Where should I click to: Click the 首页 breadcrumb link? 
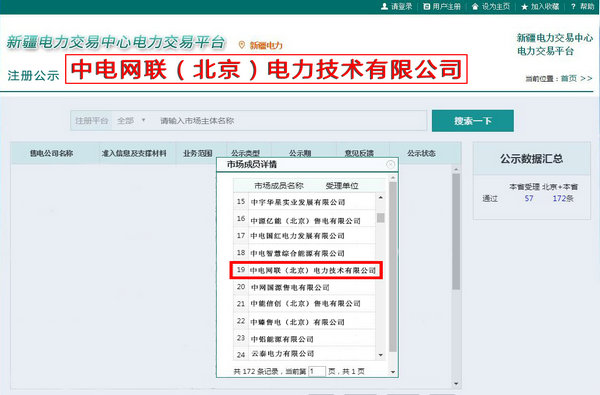(569, 78)
